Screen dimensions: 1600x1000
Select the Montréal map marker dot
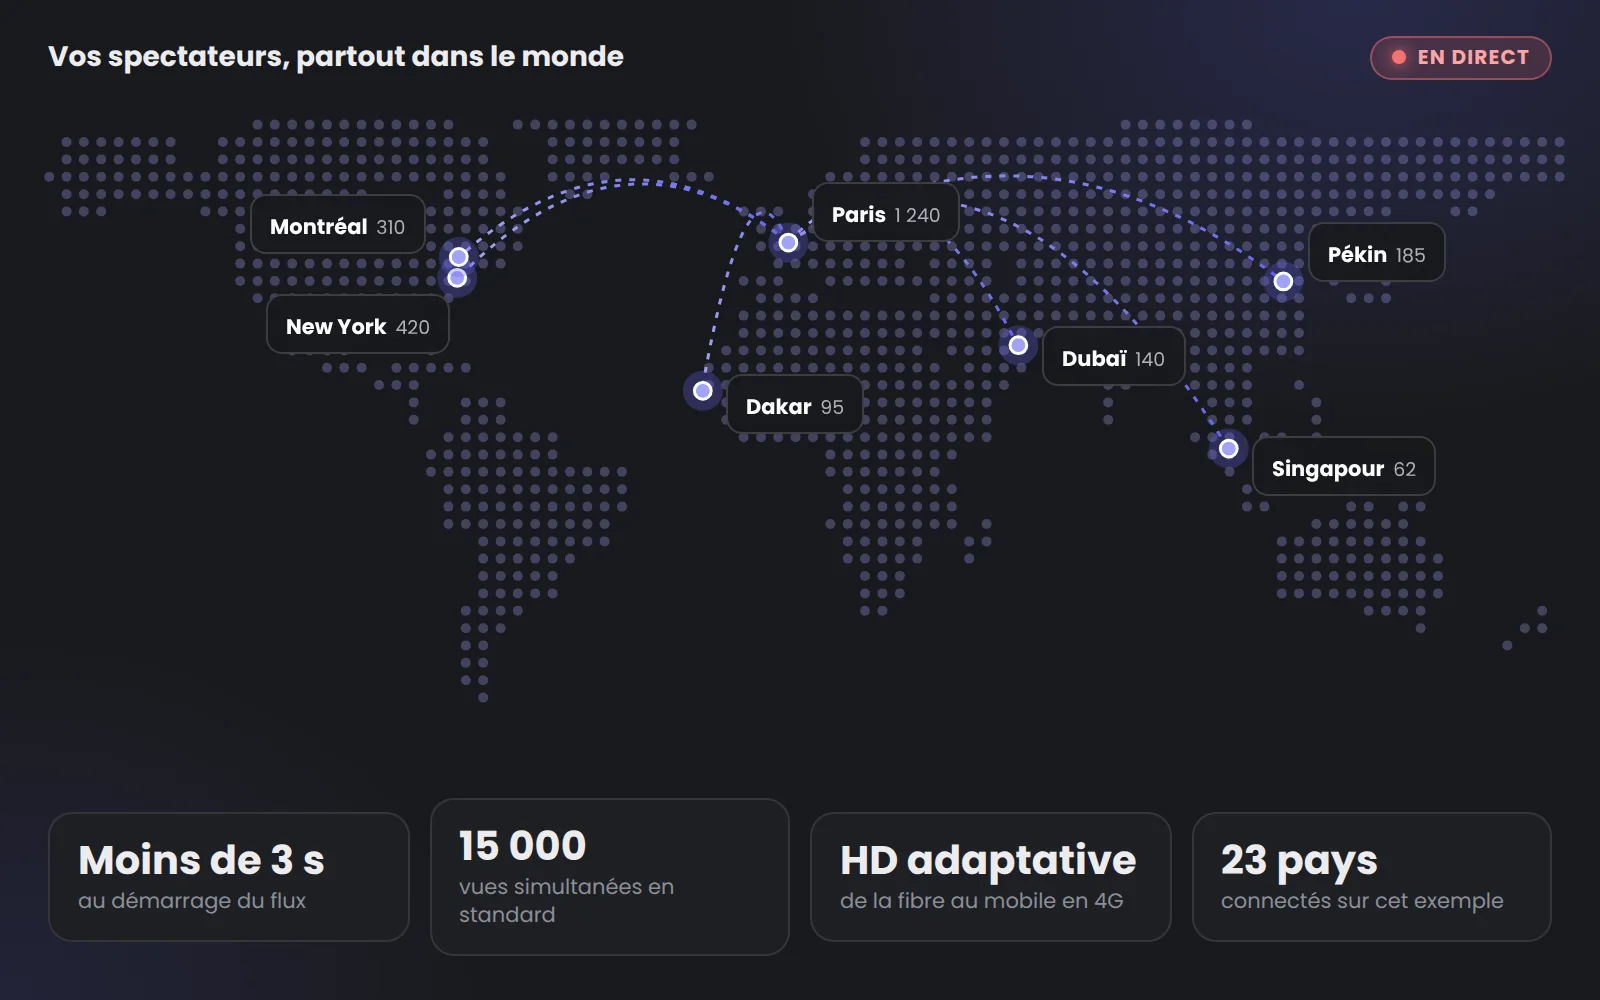click(459, 257)
